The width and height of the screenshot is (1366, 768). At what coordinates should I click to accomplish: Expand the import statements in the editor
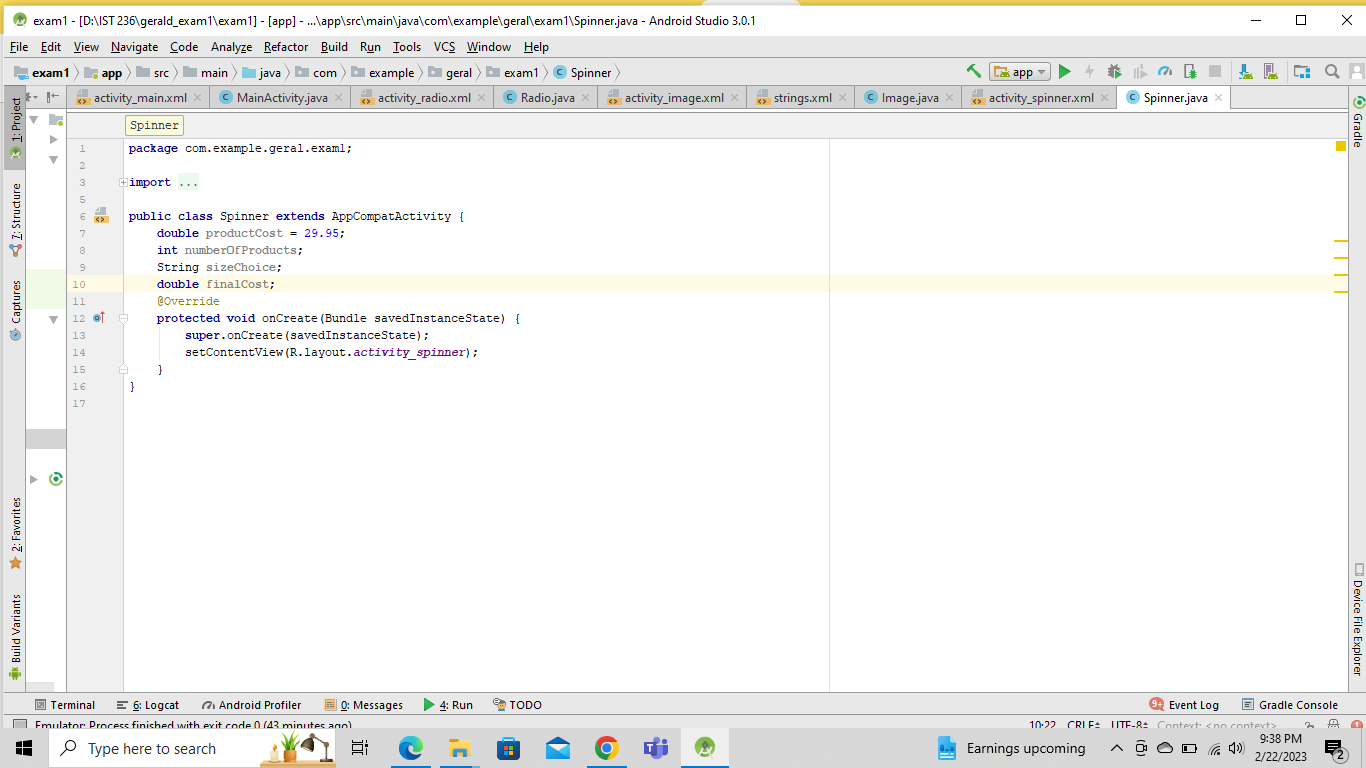122,181
